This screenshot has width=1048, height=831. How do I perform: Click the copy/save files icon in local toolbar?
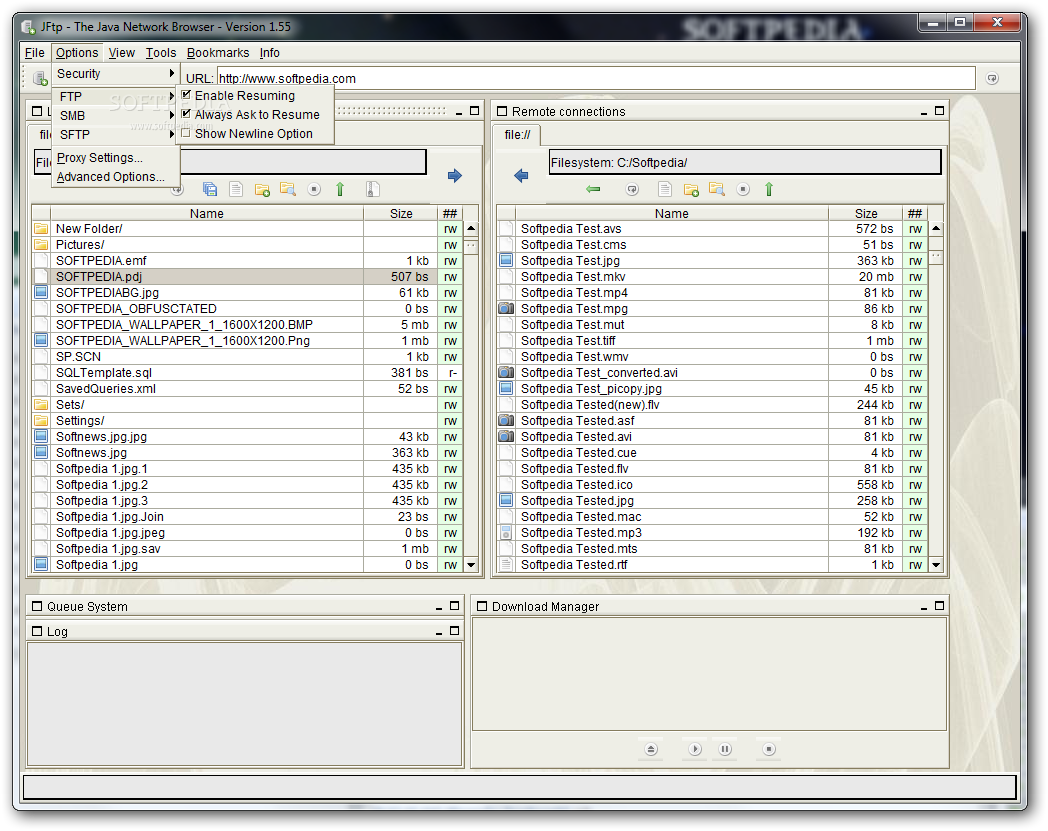[210, 189]
